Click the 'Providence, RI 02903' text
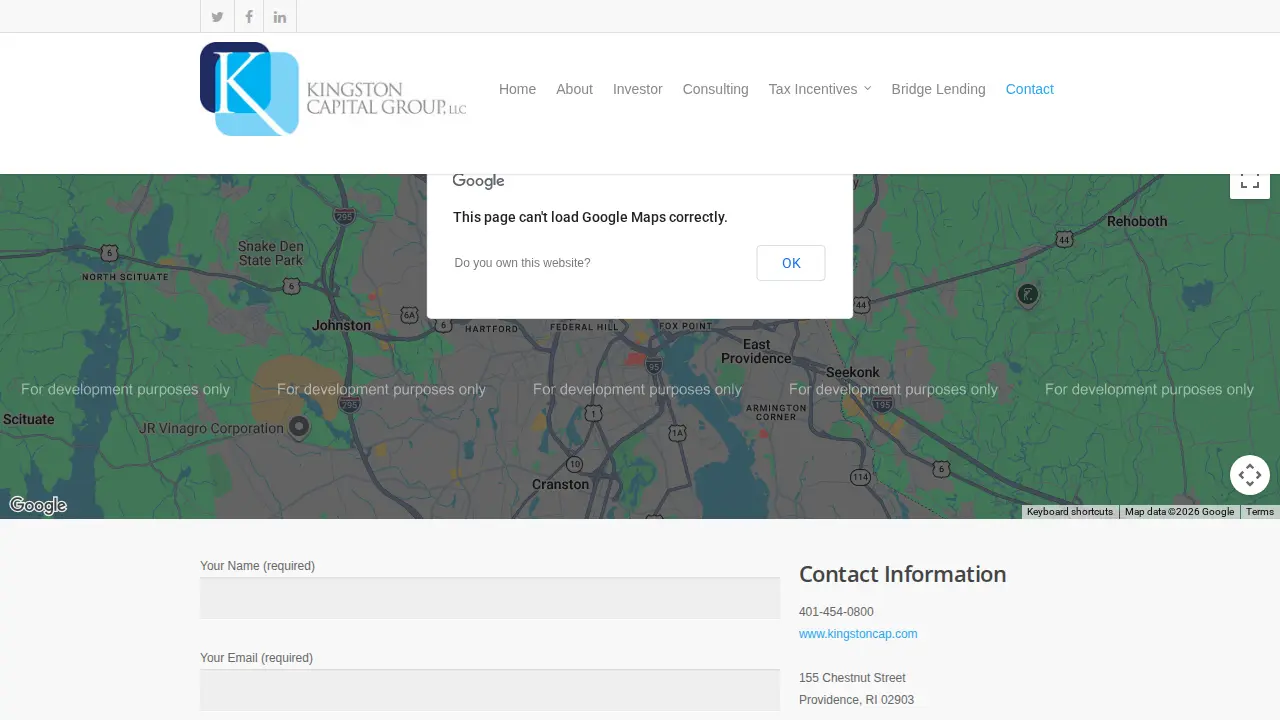 pos(856,700)
